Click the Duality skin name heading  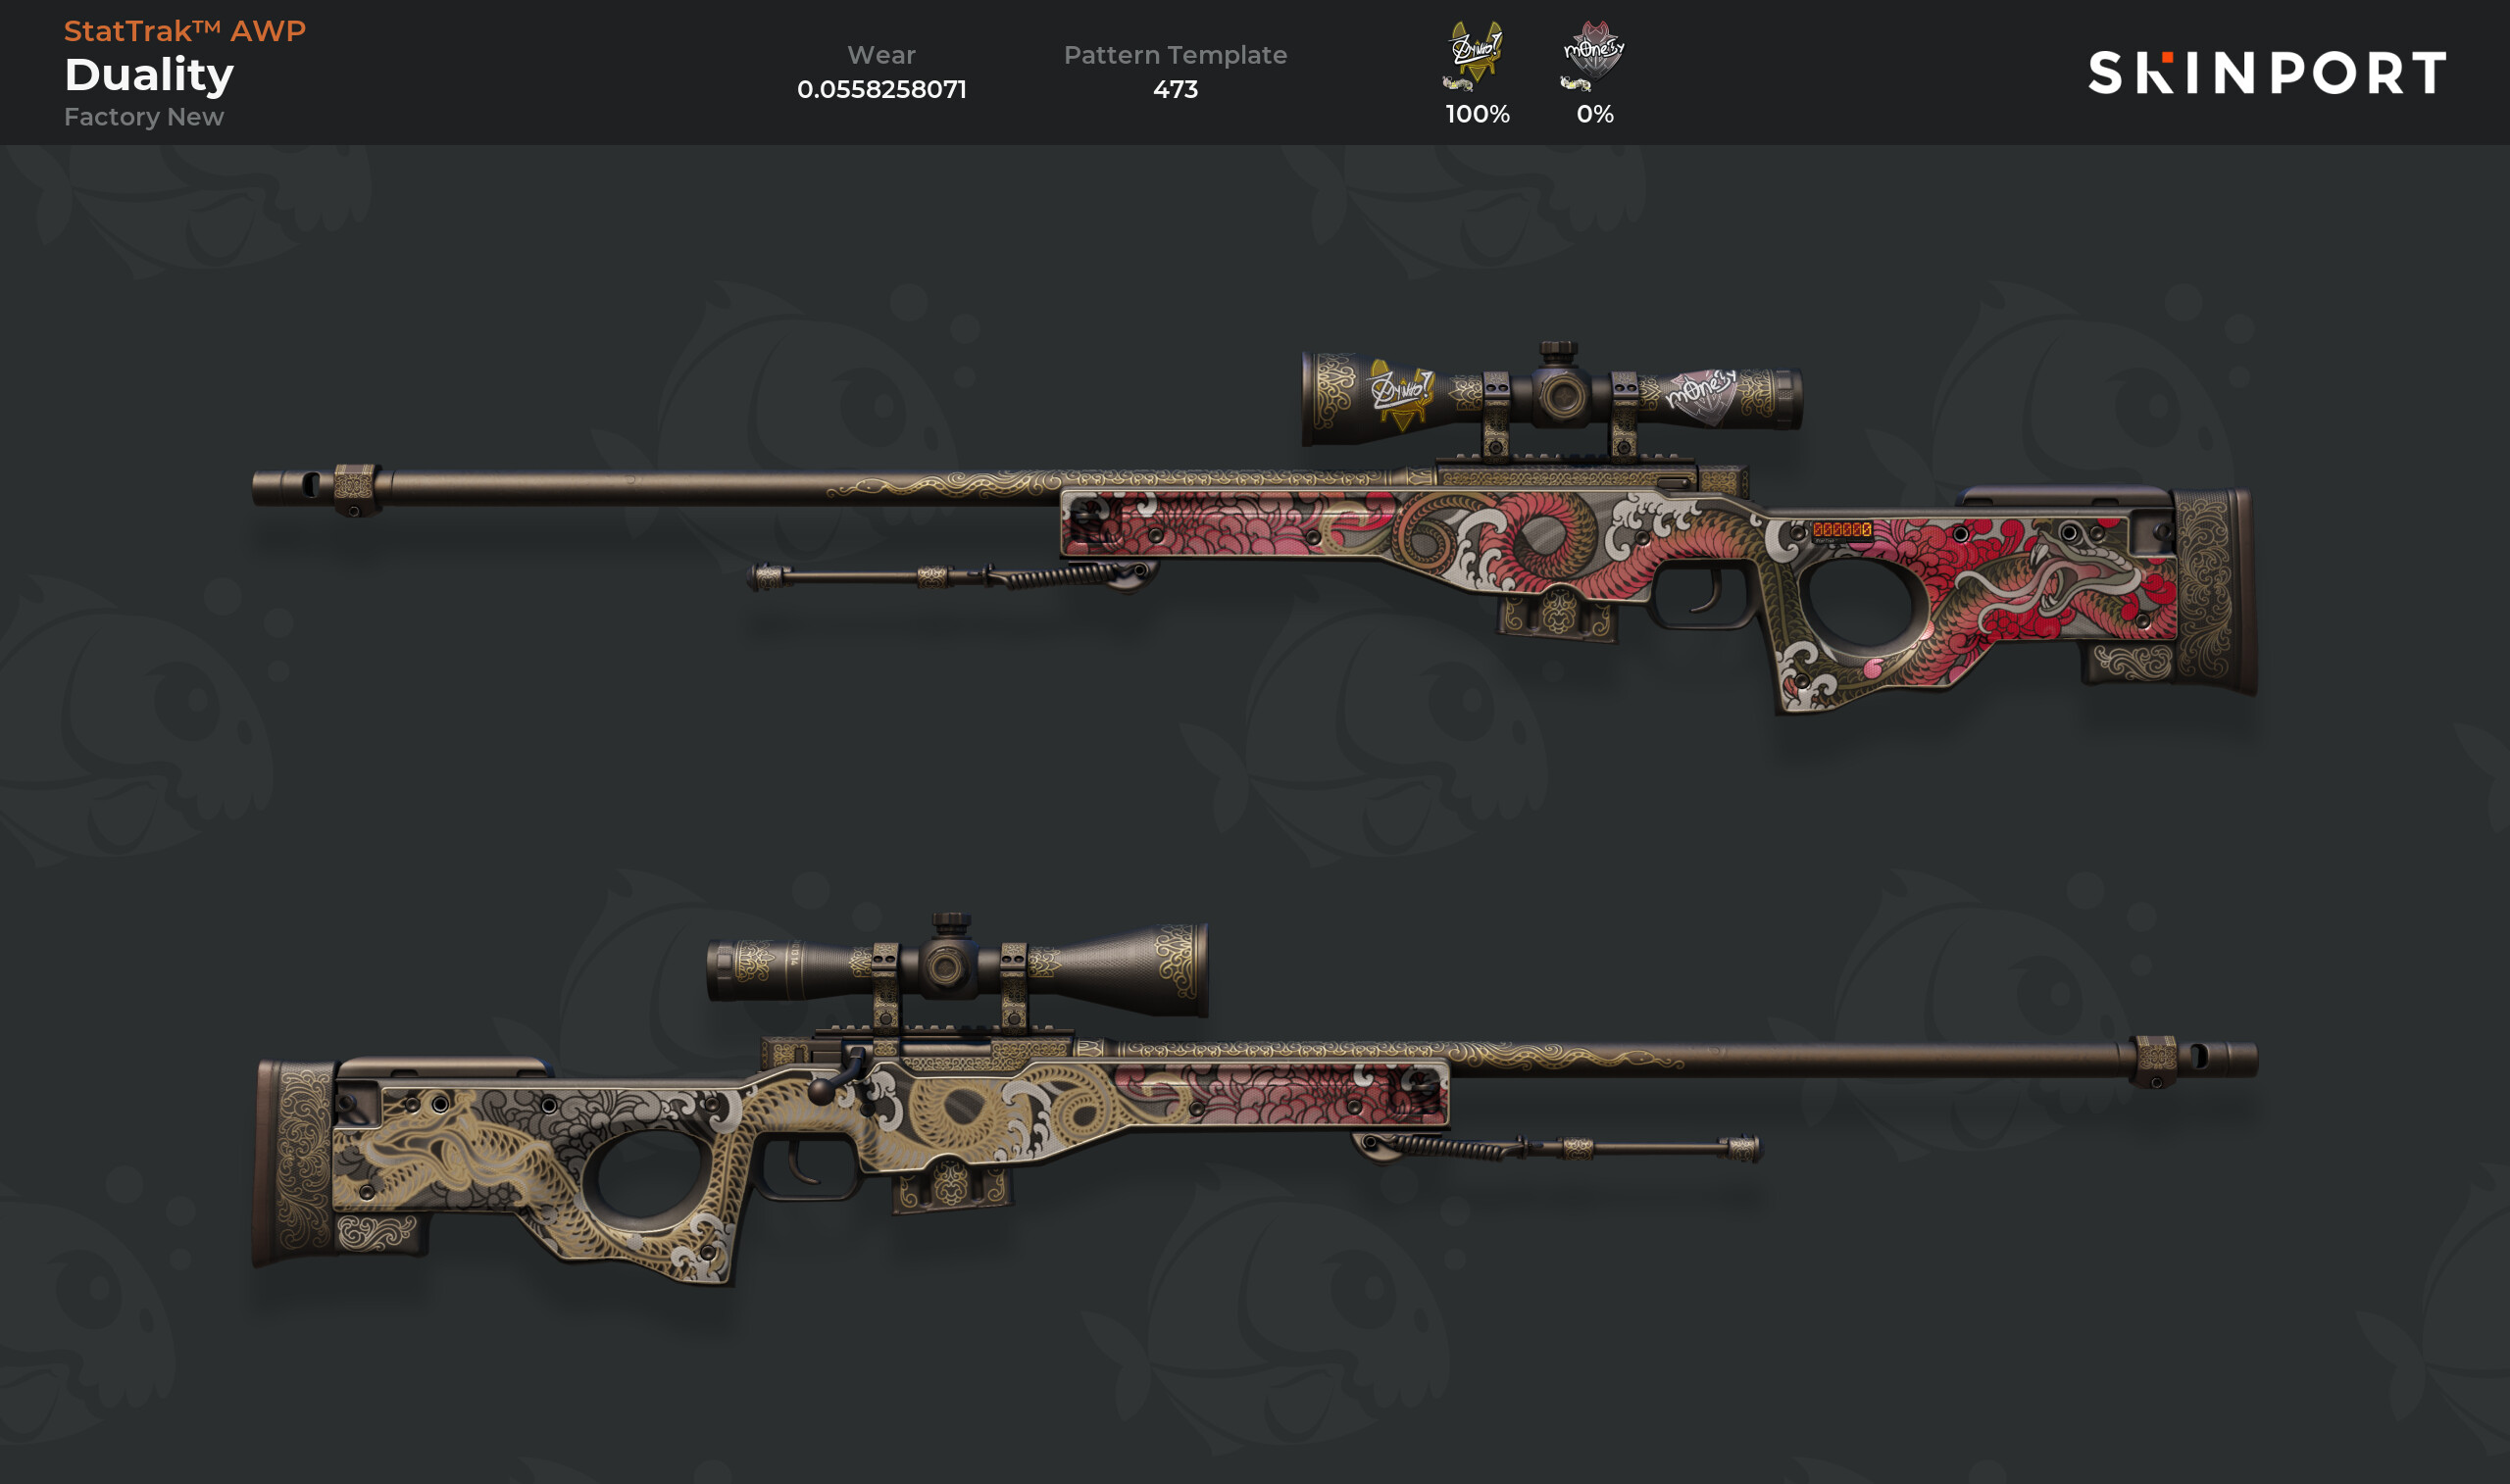(x=149, y=75)
